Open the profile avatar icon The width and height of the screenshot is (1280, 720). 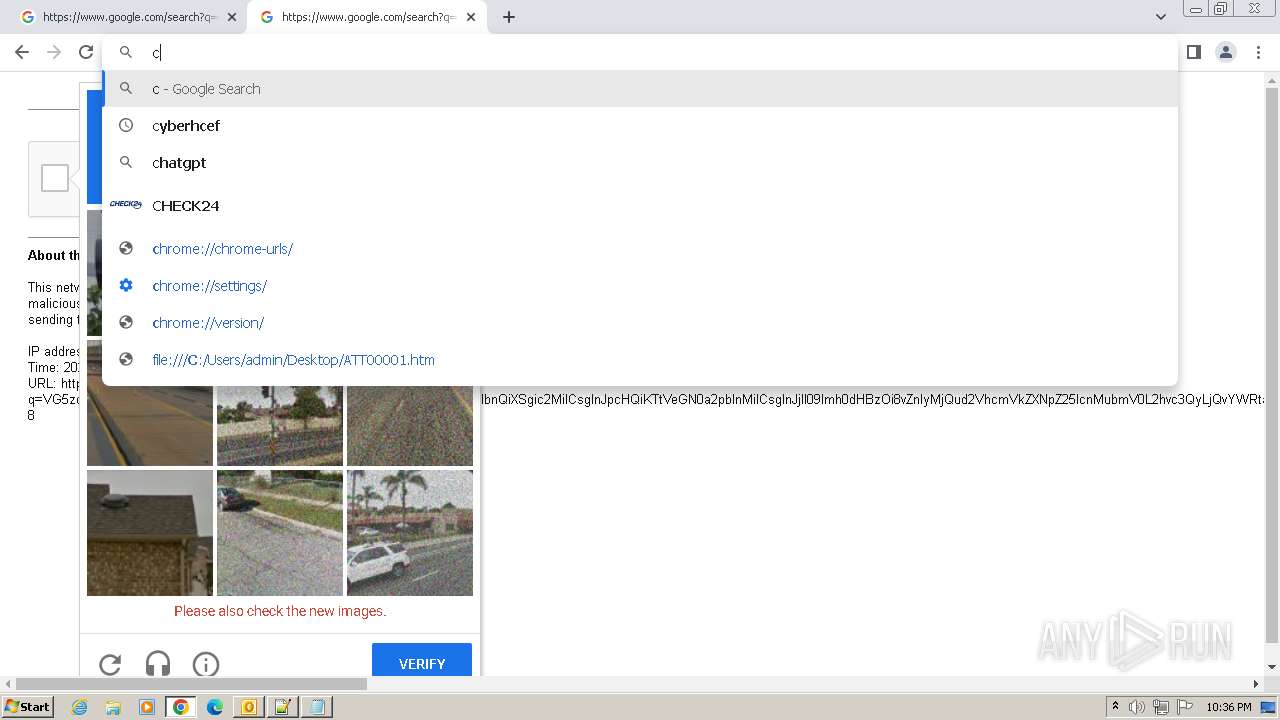1225,52
